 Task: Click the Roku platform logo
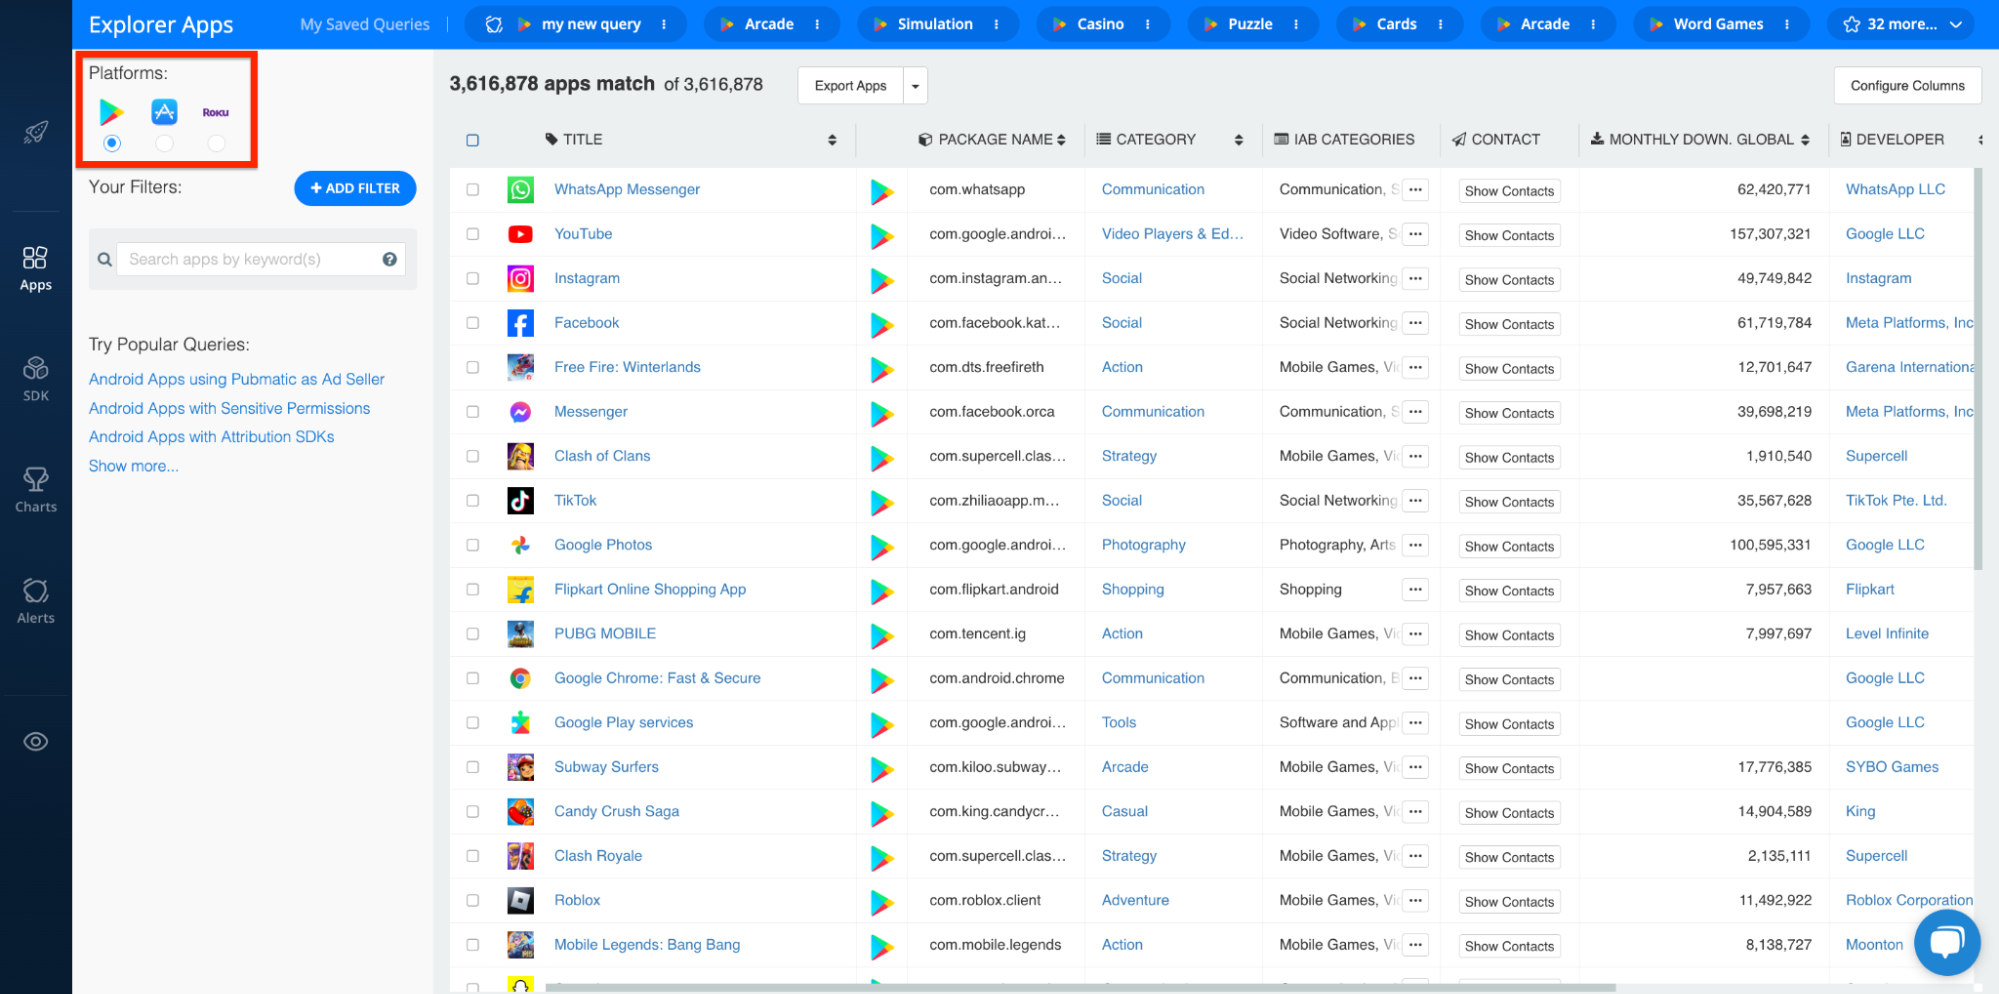click(216, 113)
